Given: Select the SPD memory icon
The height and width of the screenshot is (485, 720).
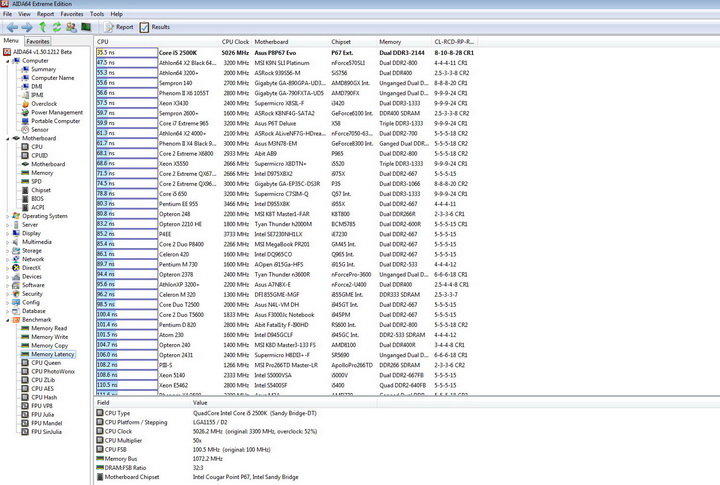Looking at the screenshot, I should pyautogui.click(x=25, y=181).
